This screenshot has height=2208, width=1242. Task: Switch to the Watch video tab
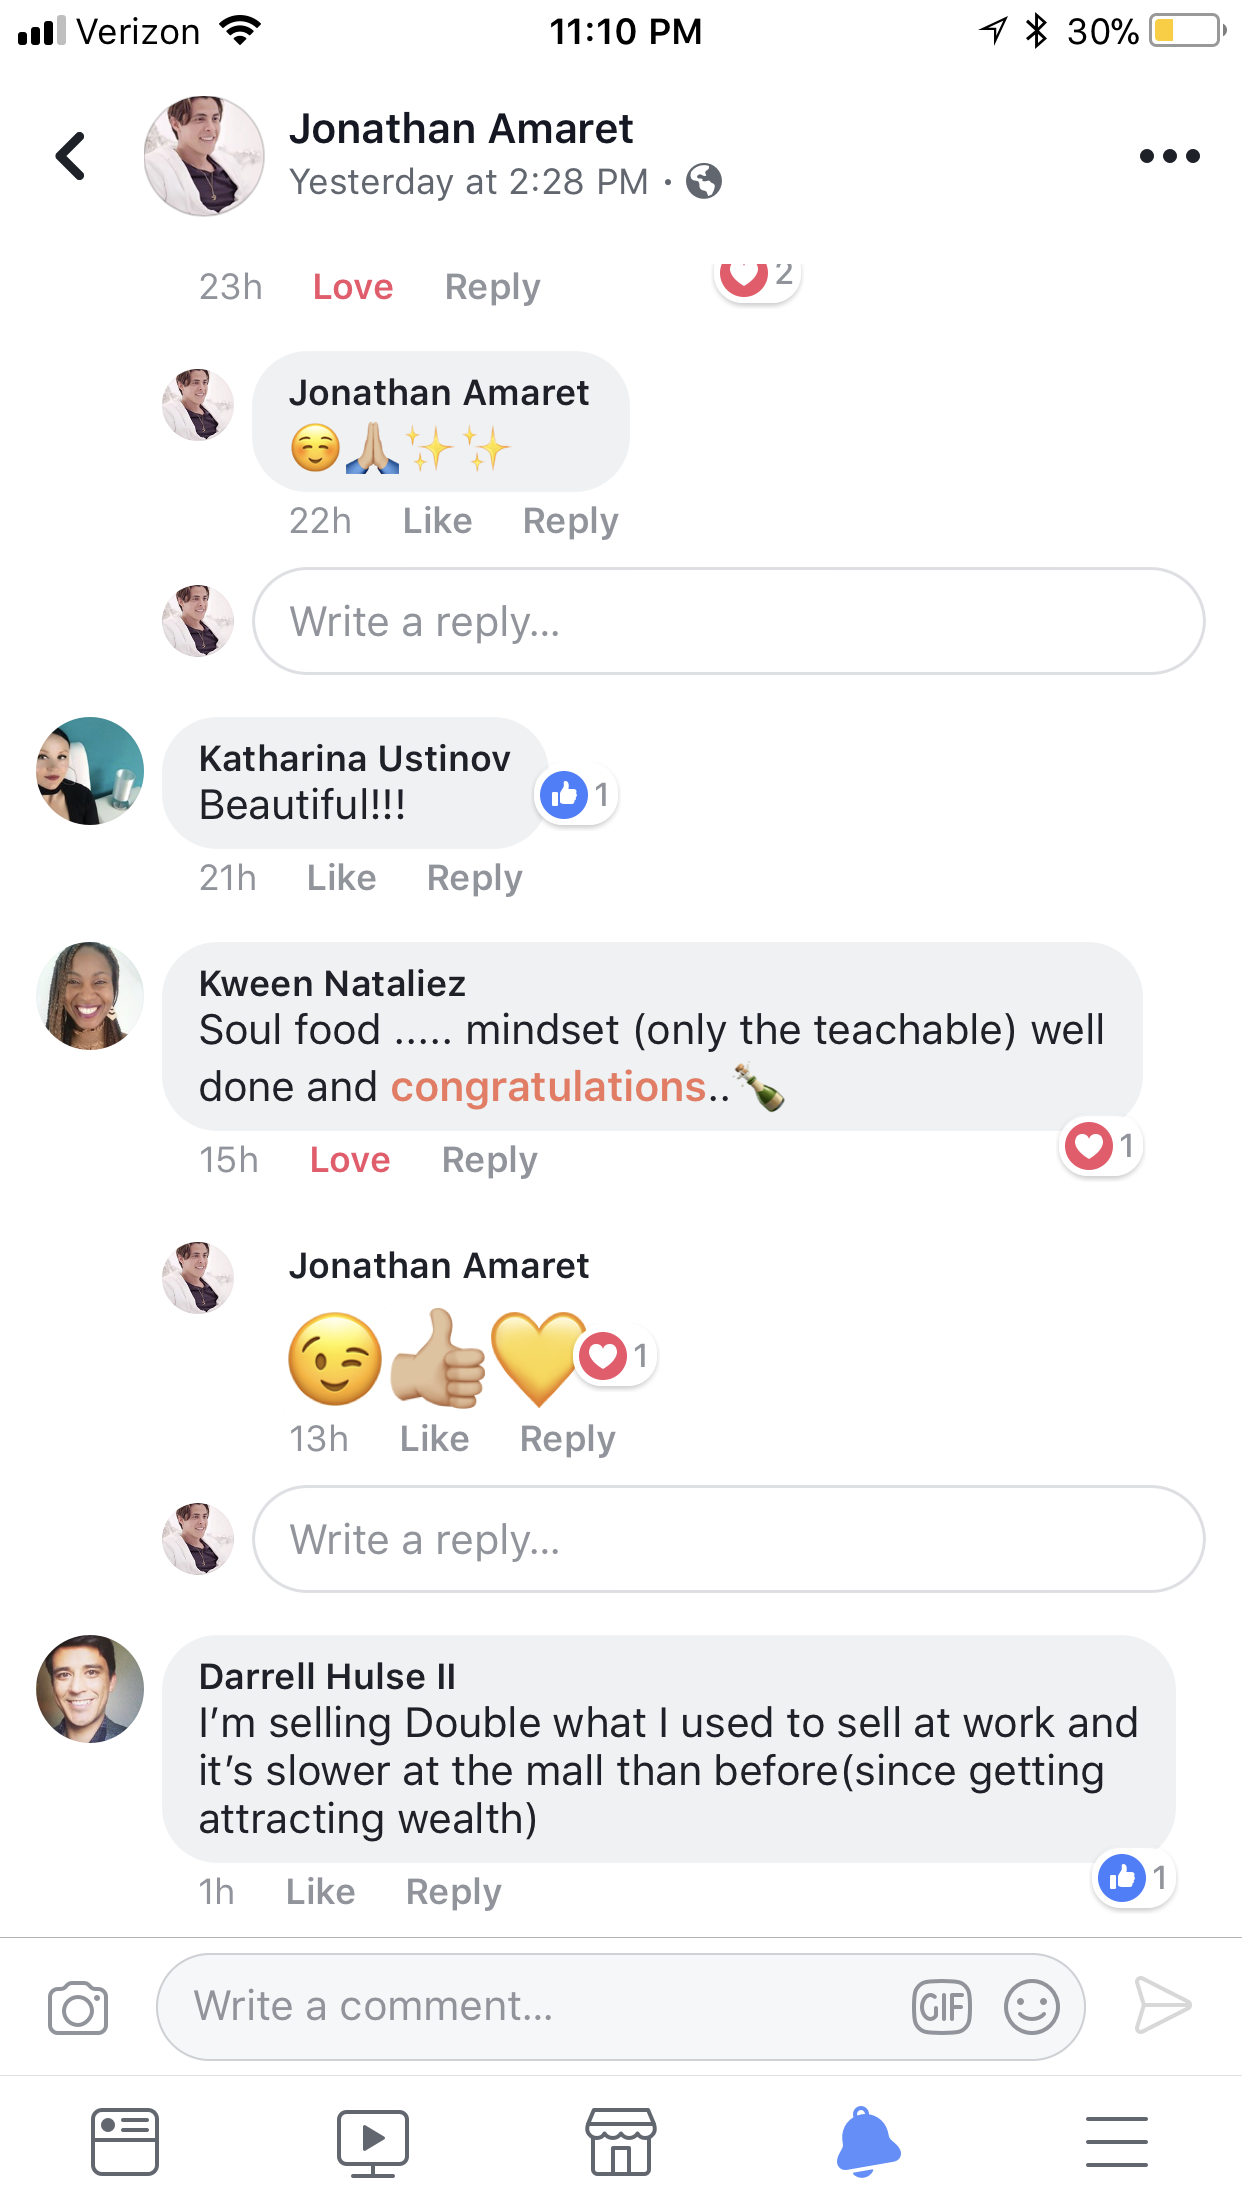tap(372, 2142)
